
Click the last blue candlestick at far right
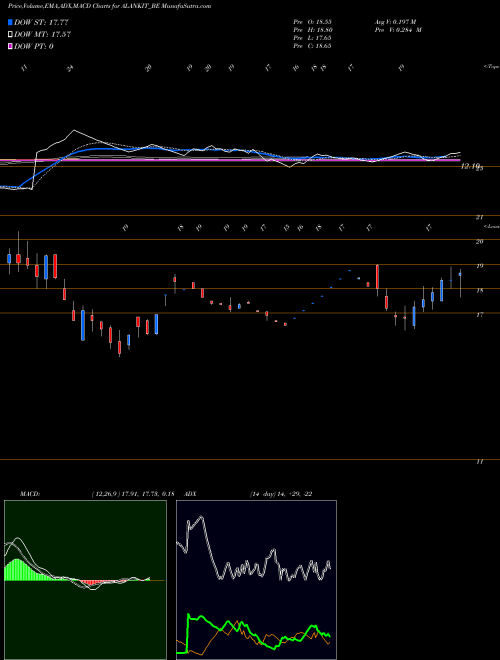click(x=460, y=274)
